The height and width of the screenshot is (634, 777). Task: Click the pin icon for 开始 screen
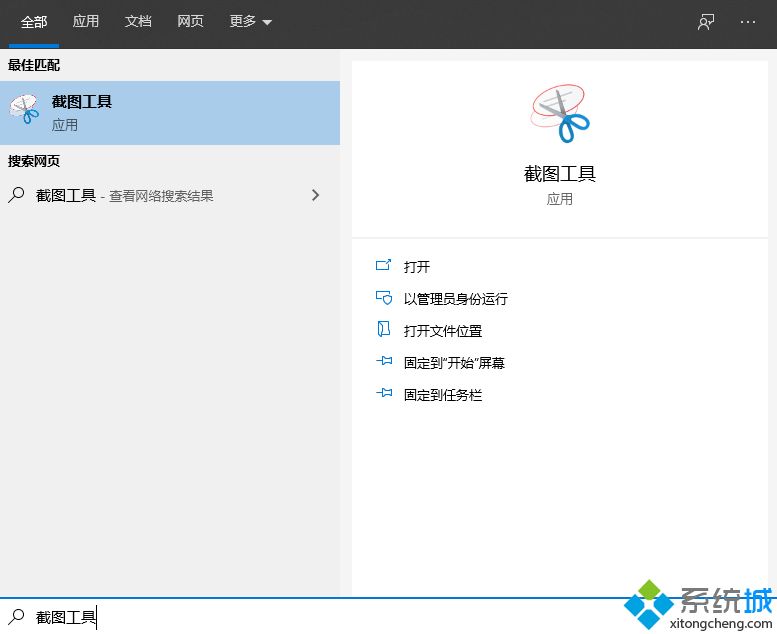tap(384, 361)
